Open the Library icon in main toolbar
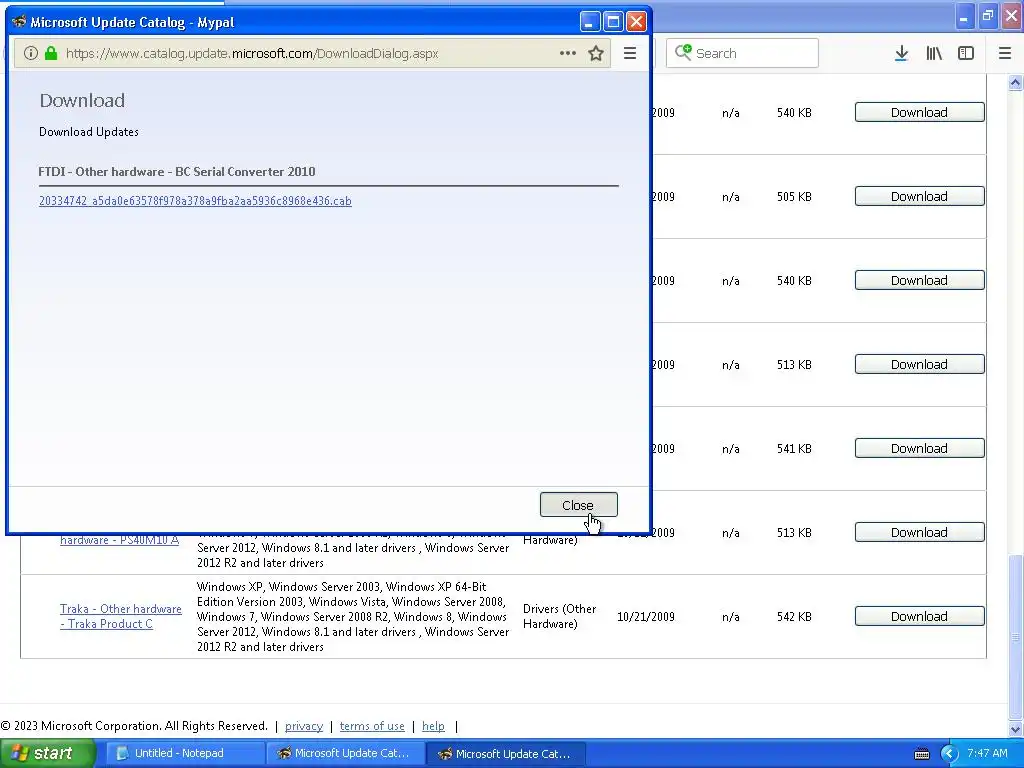1024x768 pixels. click(x=934, y=54)
